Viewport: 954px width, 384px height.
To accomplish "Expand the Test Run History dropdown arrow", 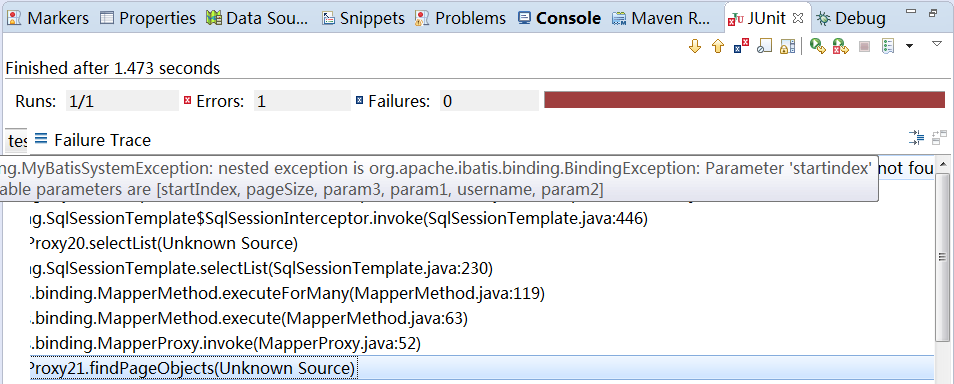I will [910, 46].
